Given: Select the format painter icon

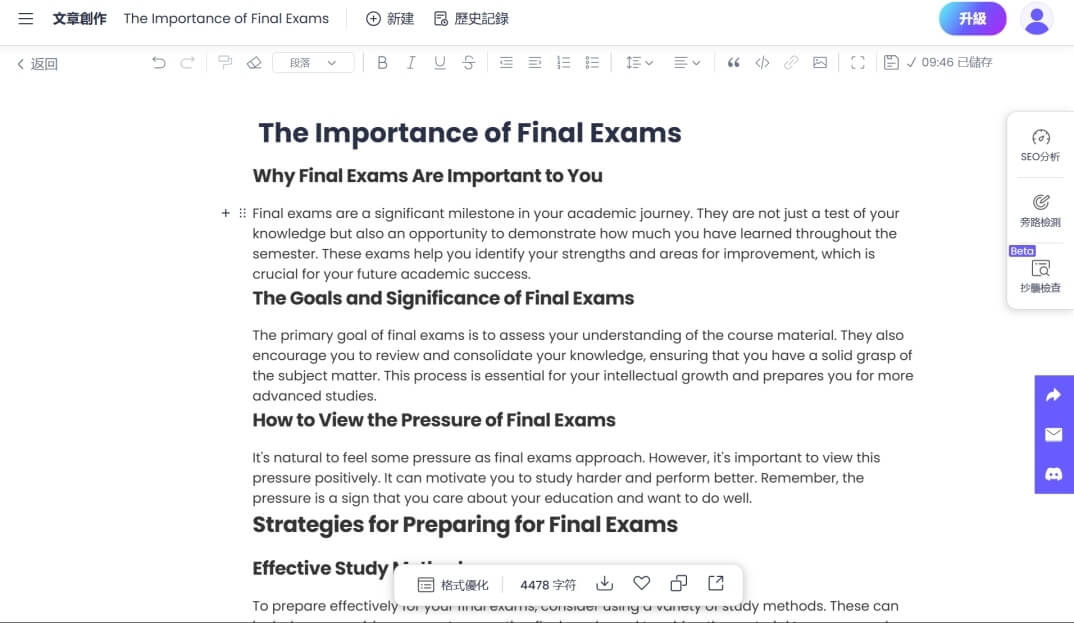Looking at the screenshot, I should click(225, 63).
